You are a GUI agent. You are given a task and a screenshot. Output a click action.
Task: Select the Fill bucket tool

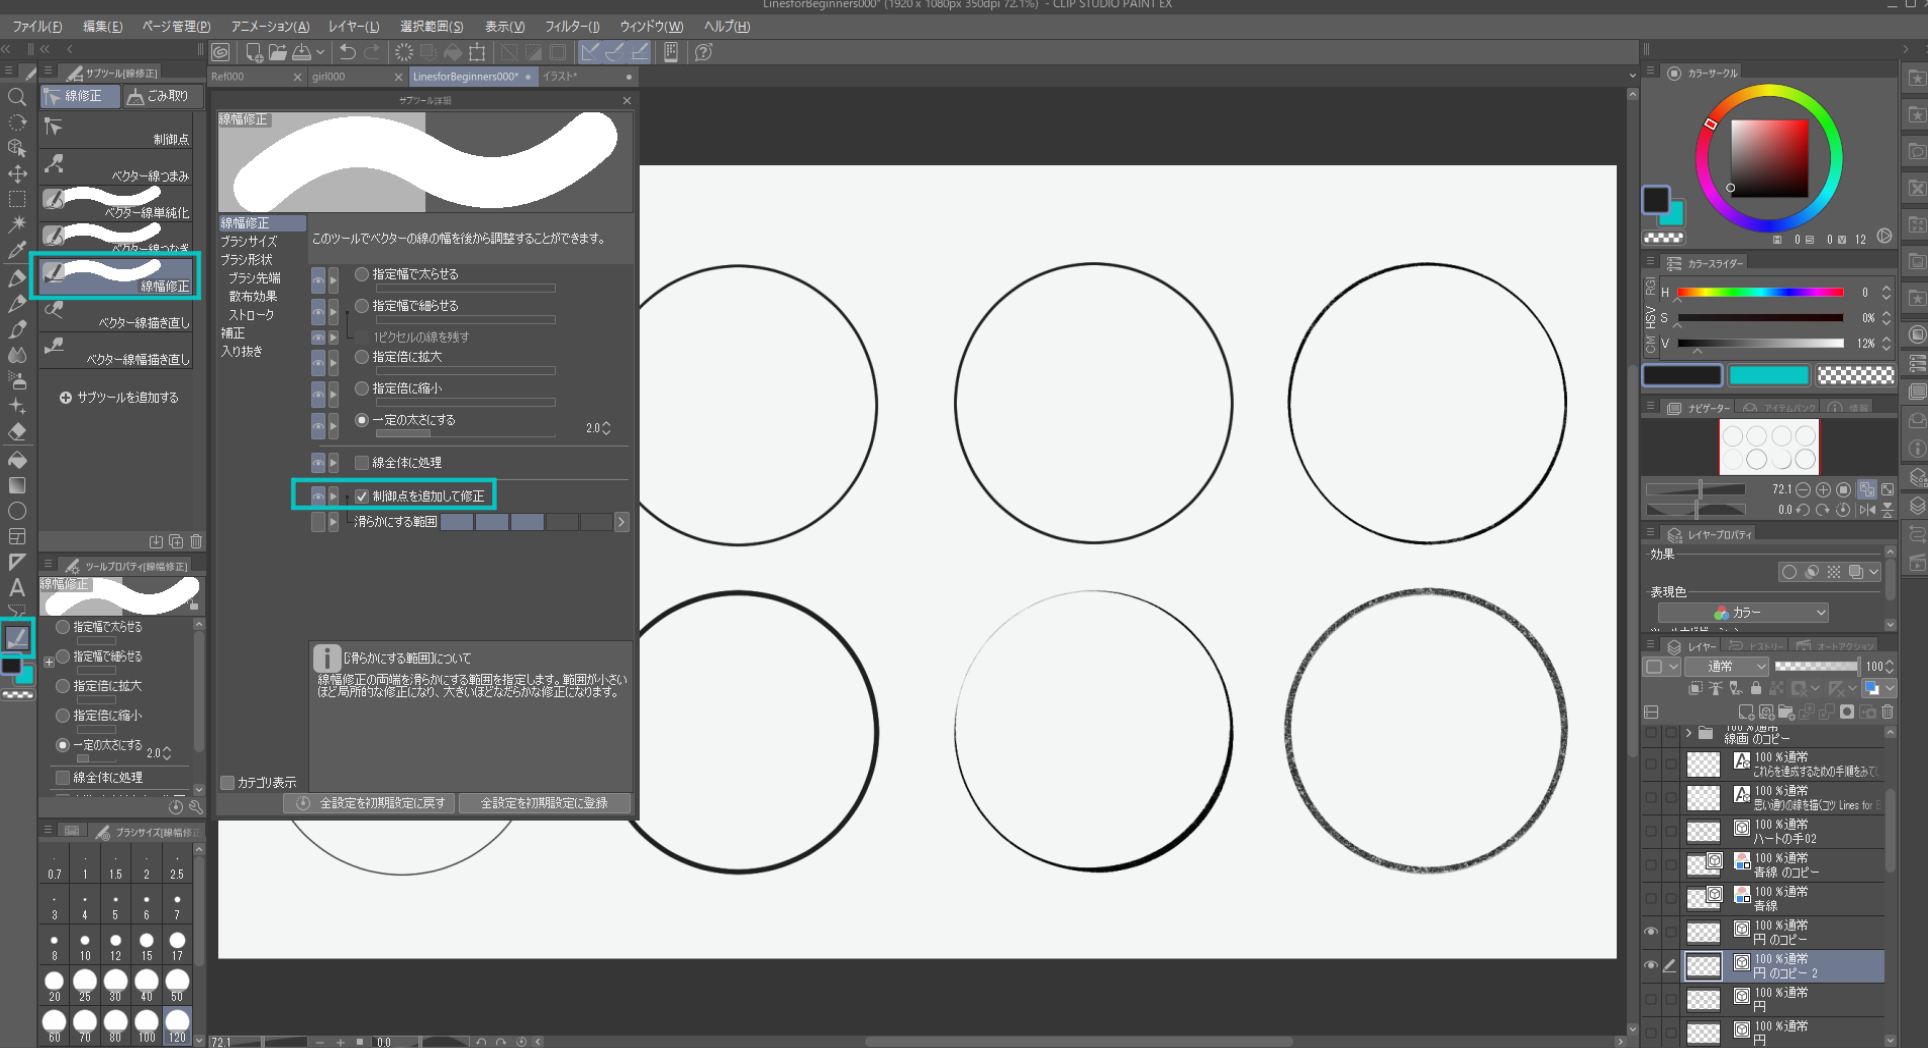click(x=17, y=460)
